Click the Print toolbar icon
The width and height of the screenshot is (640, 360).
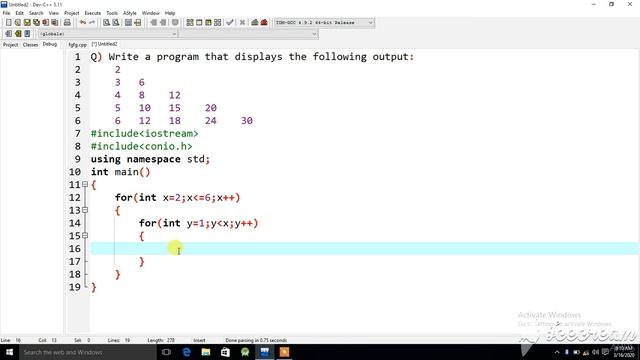[67, 22]
